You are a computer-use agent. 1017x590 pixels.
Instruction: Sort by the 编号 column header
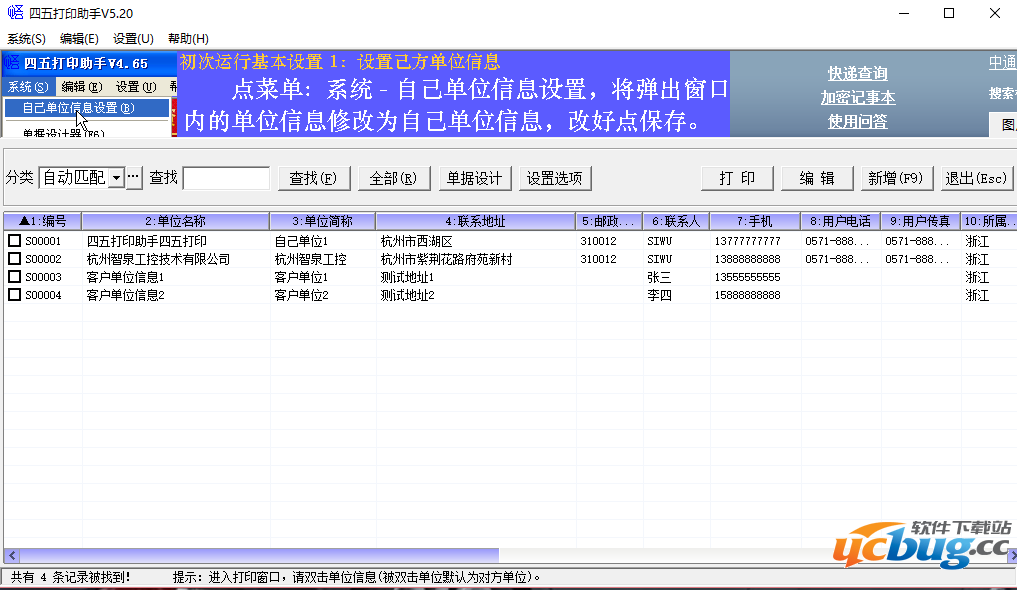point(42,221)
